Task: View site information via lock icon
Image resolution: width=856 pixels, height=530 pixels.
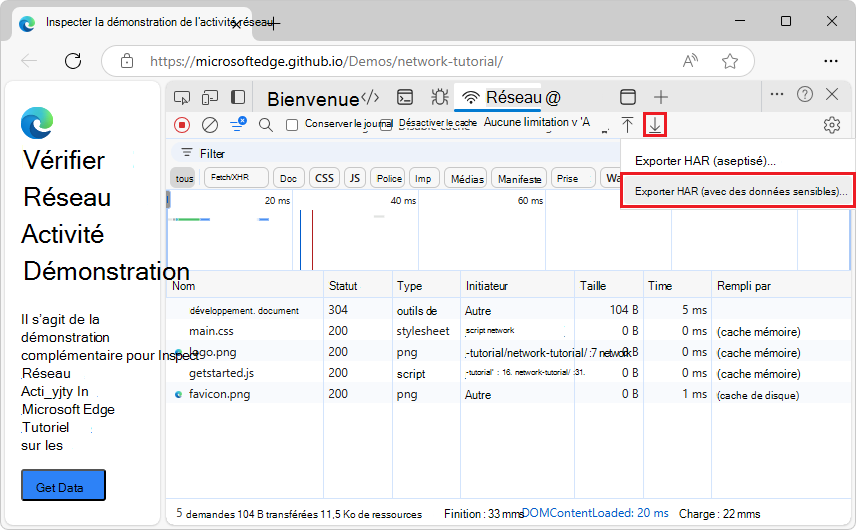Action: coord(127,61)
